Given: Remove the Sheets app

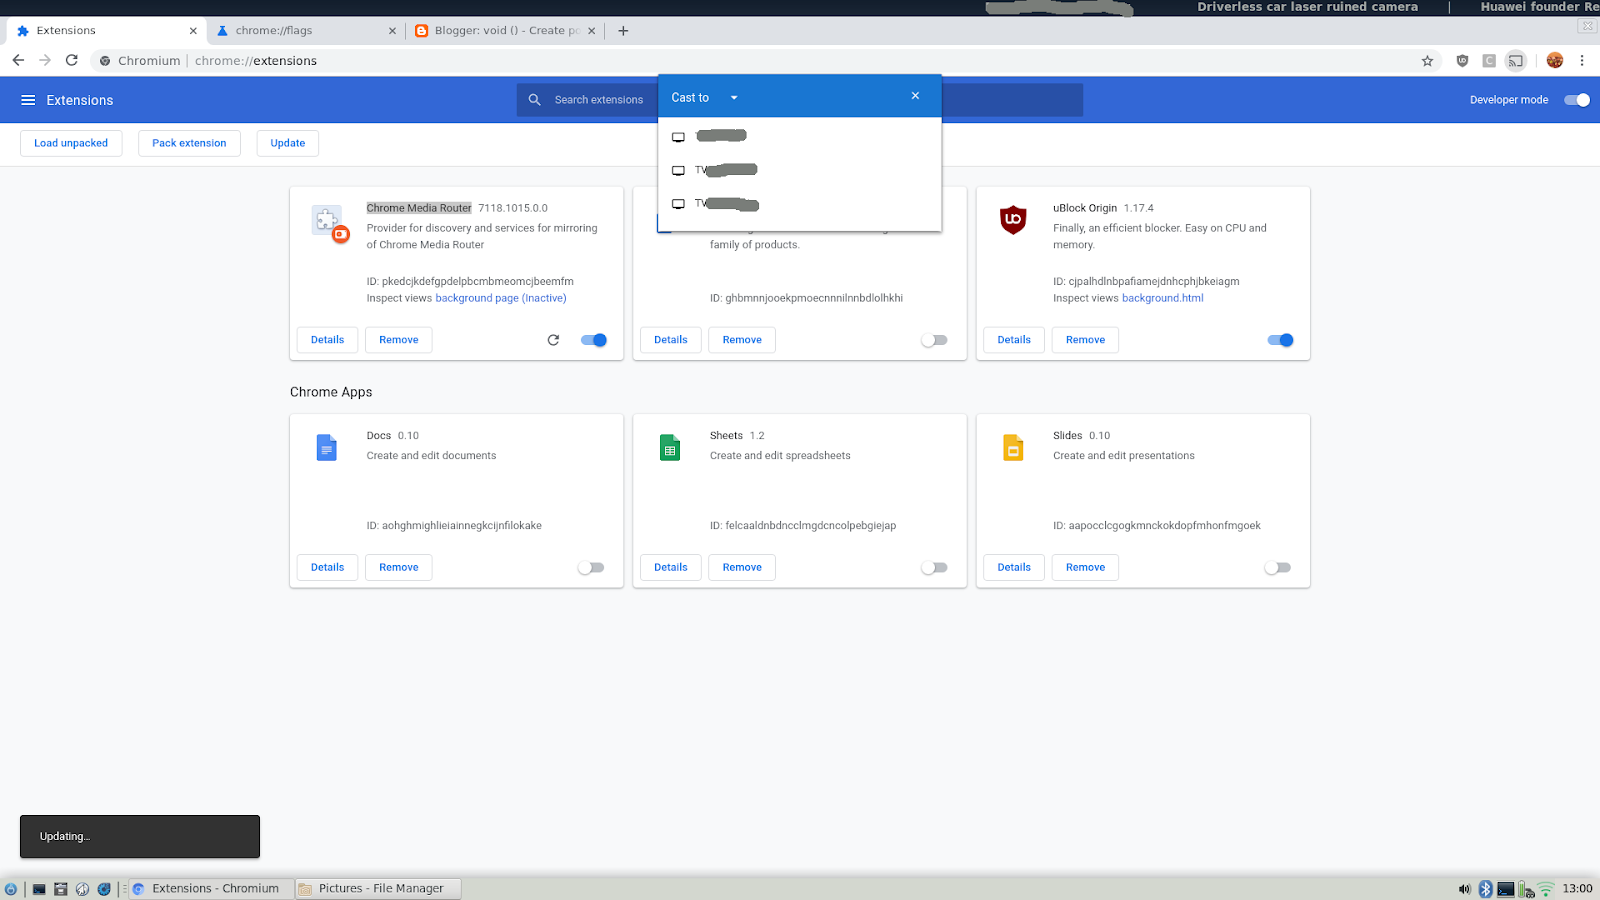Looking at the screenshot, I should coord(742,568).
